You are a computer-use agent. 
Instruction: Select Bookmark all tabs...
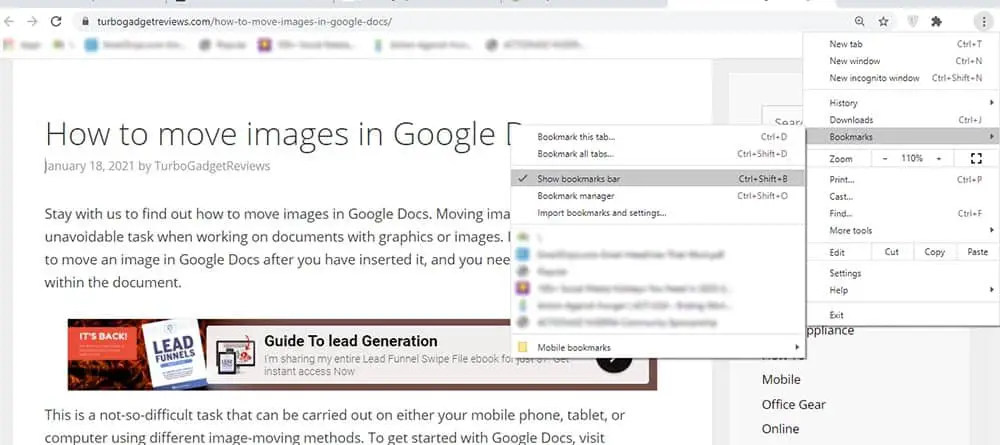659,154
